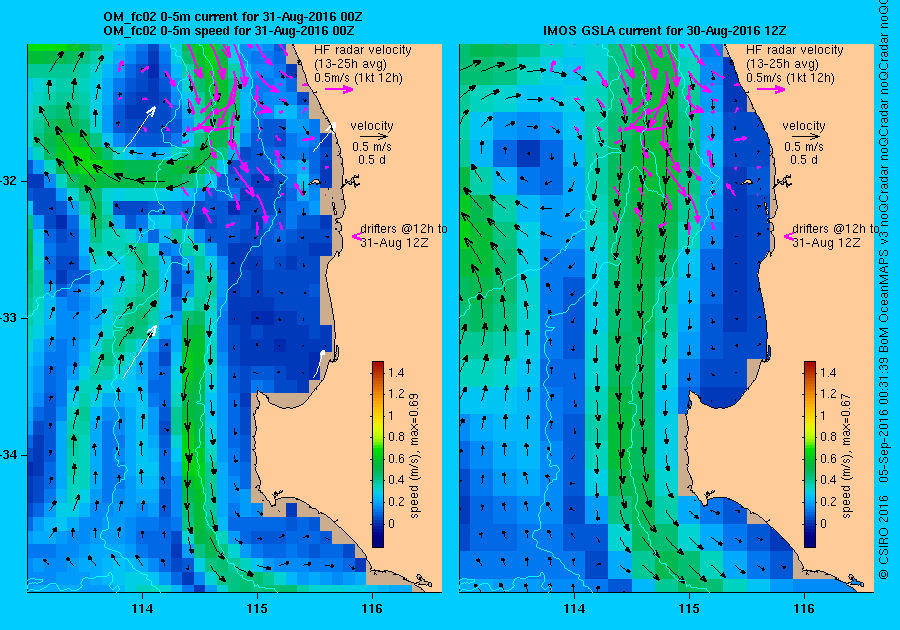Click the speed color bar on the right map
The image size is (900, 630).
click(x=810, y=454)
